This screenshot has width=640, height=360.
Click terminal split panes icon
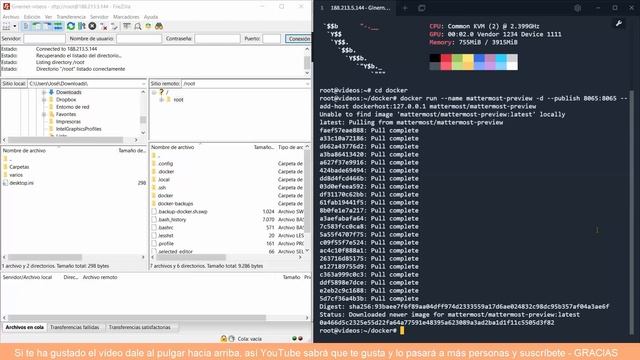(422, 8)
